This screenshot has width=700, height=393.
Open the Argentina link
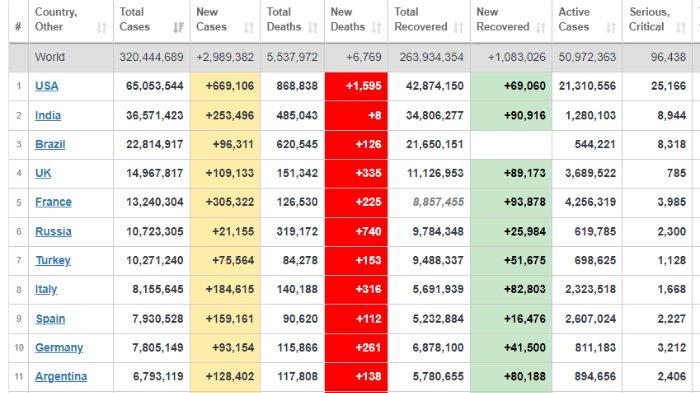pos(61,376)
